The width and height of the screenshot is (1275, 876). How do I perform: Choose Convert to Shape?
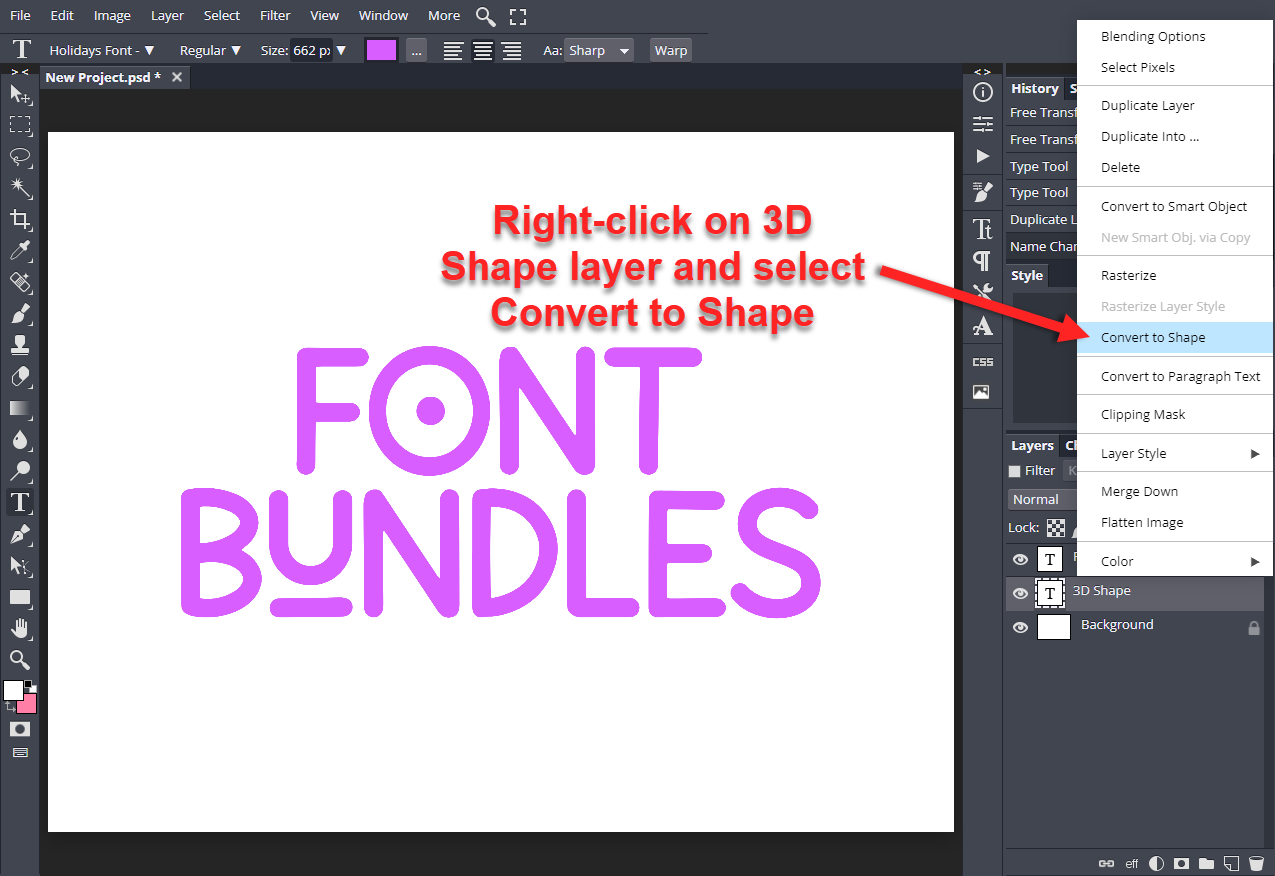click(x=1175, y=337)
